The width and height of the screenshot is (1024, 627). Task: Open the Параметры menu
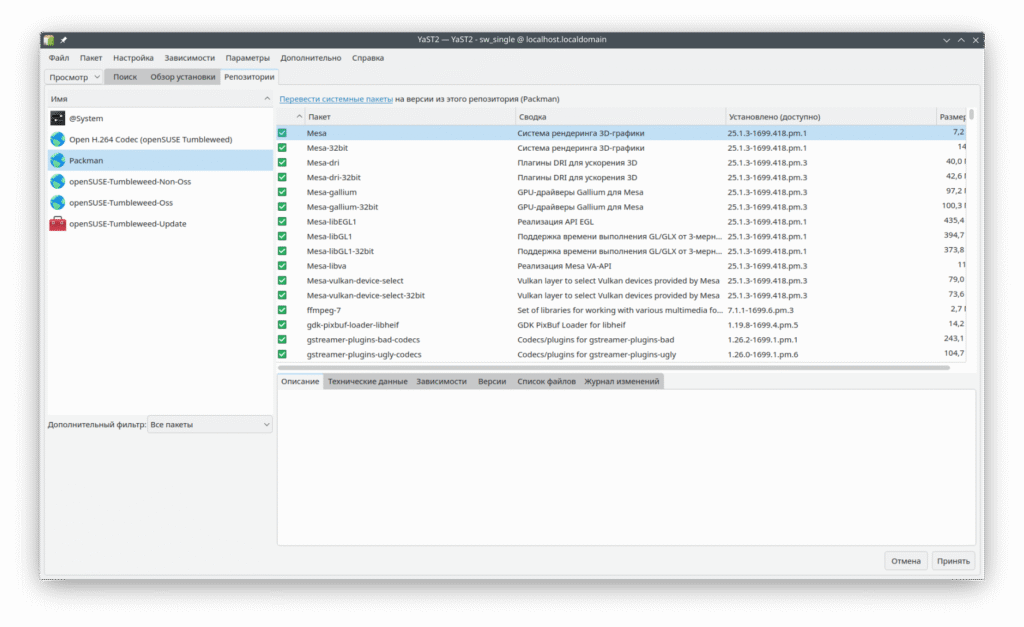coord(248,58)
